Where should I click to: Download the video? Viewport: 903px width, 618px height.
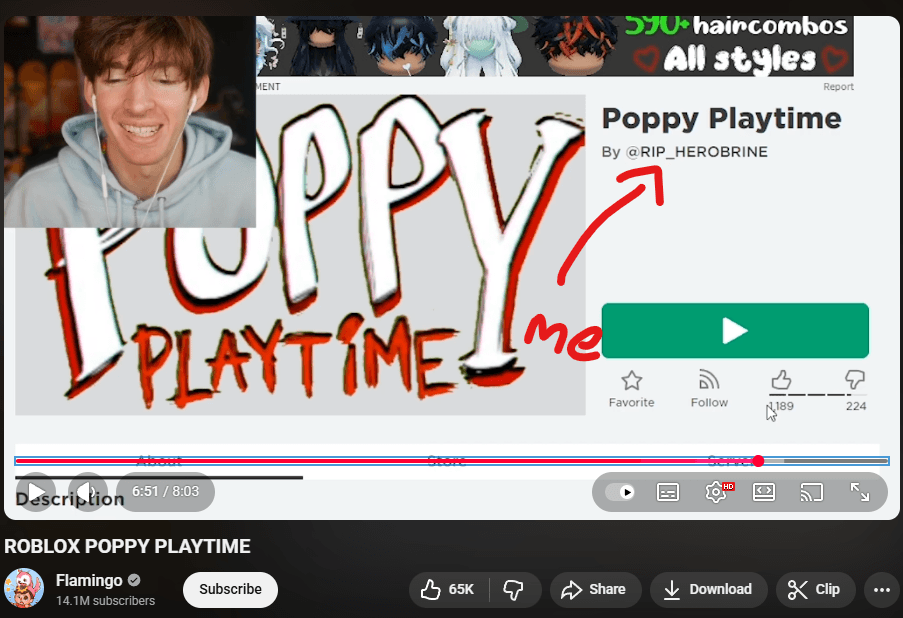pyautogui.click(x=709, y=589)
